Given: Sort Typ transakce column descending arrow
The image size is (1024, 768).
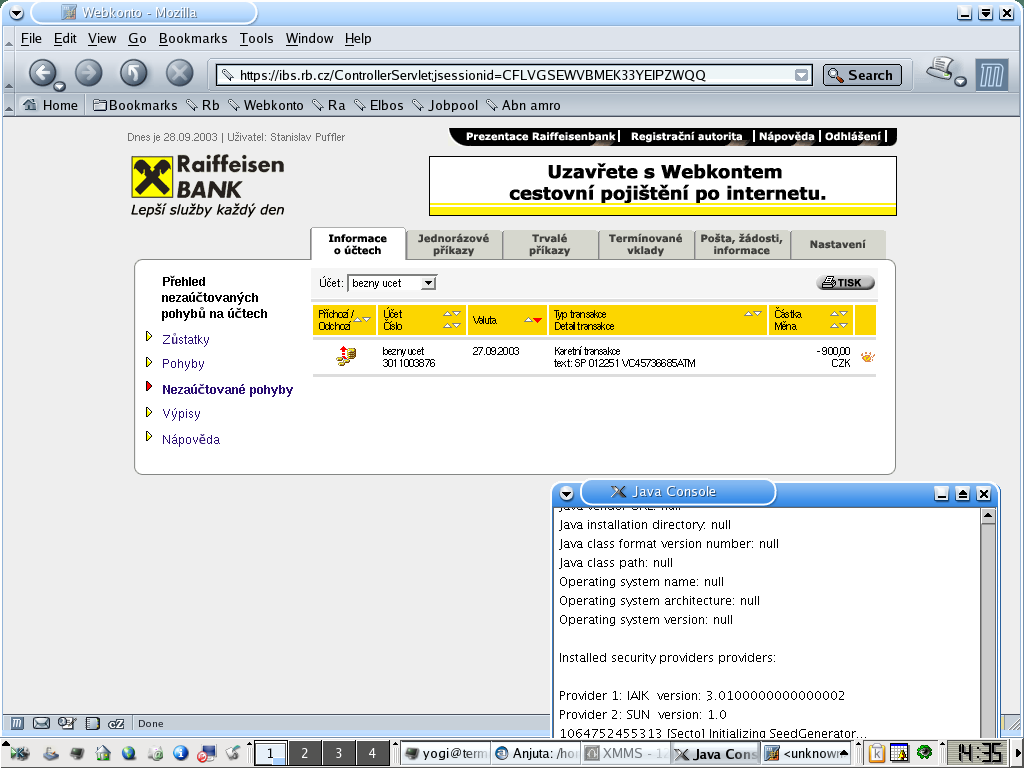Looking at the screenshot, I should tap(758, 314).
